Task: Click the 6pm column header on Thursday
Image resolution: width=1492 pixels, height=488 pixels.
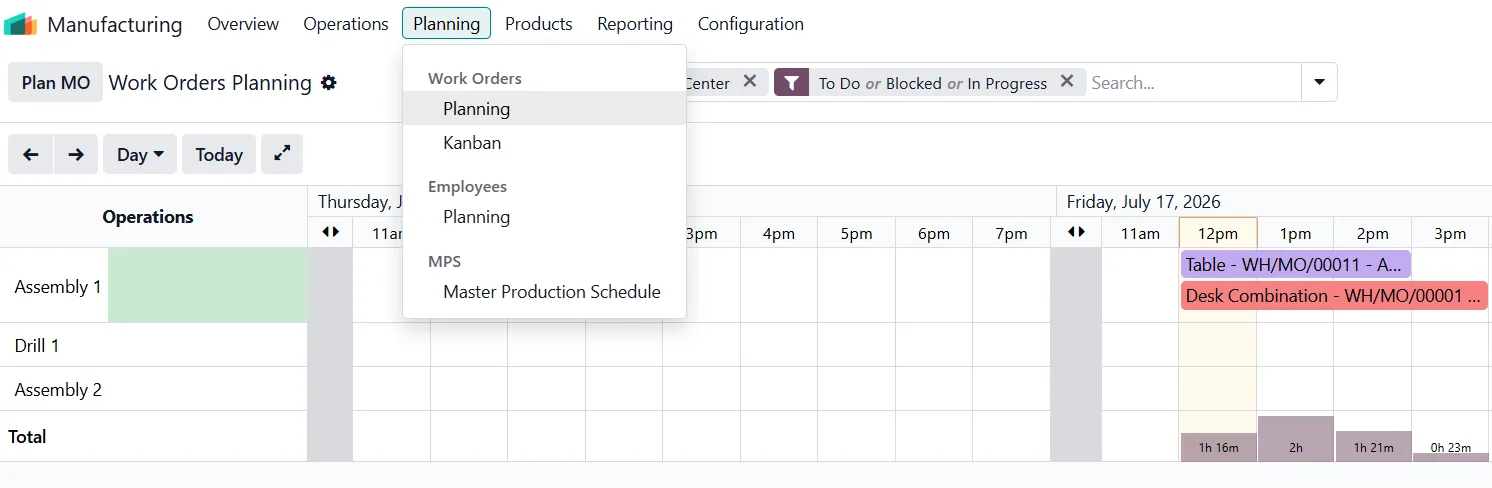Action: [934, 233]
